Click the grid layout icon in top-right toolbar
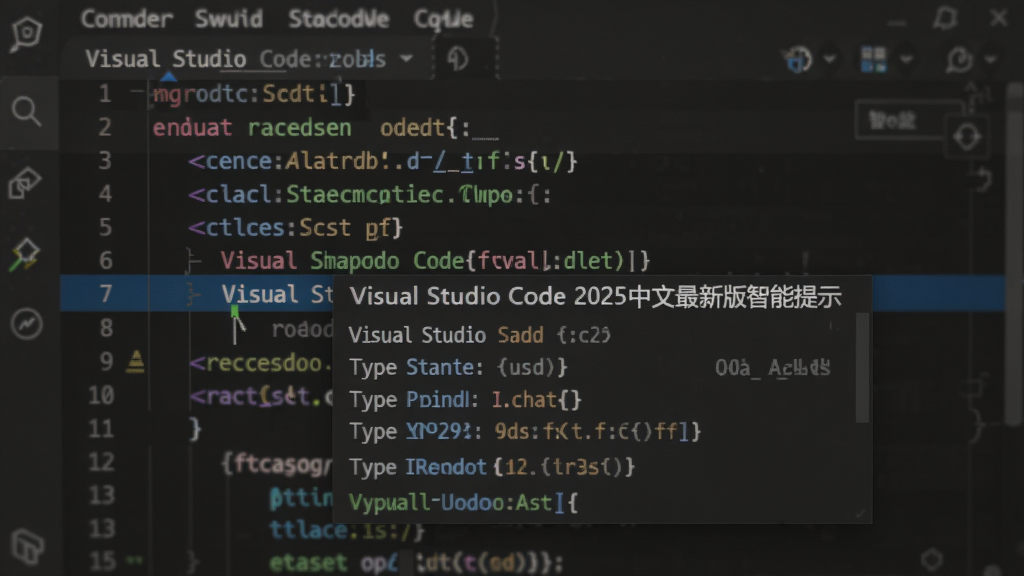1024x576 pixels. (874, 59)
